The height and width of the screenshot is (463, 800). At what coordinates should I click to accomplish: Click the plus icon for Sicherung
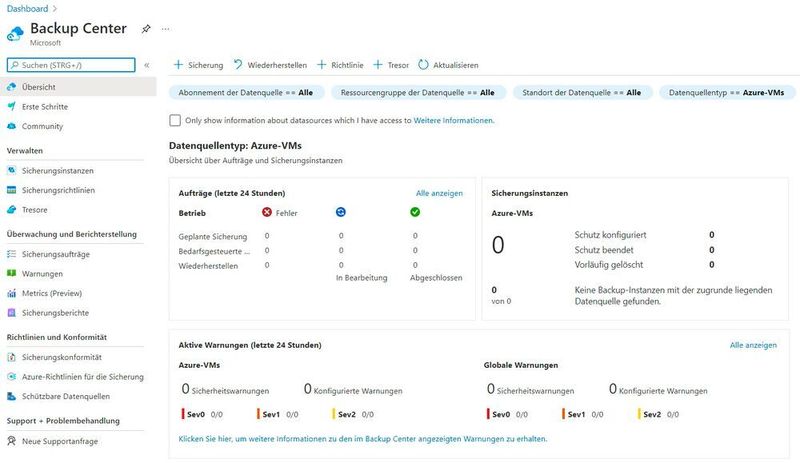click(178, 65)
